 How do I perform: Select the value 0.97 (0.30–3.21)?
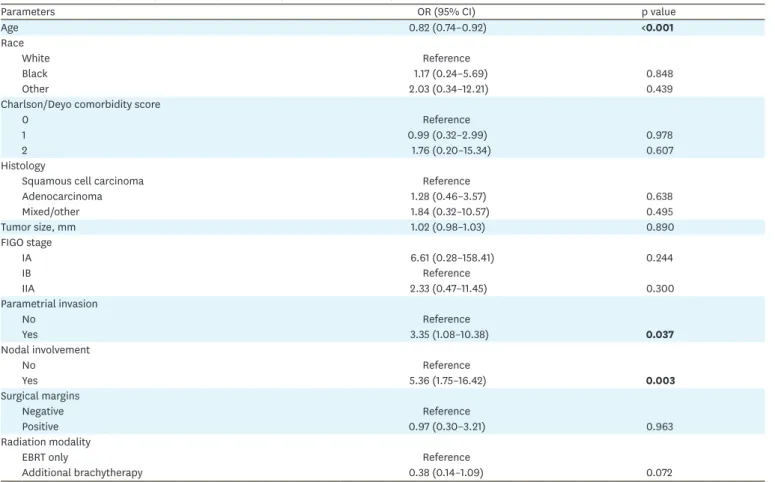(447, 426)
